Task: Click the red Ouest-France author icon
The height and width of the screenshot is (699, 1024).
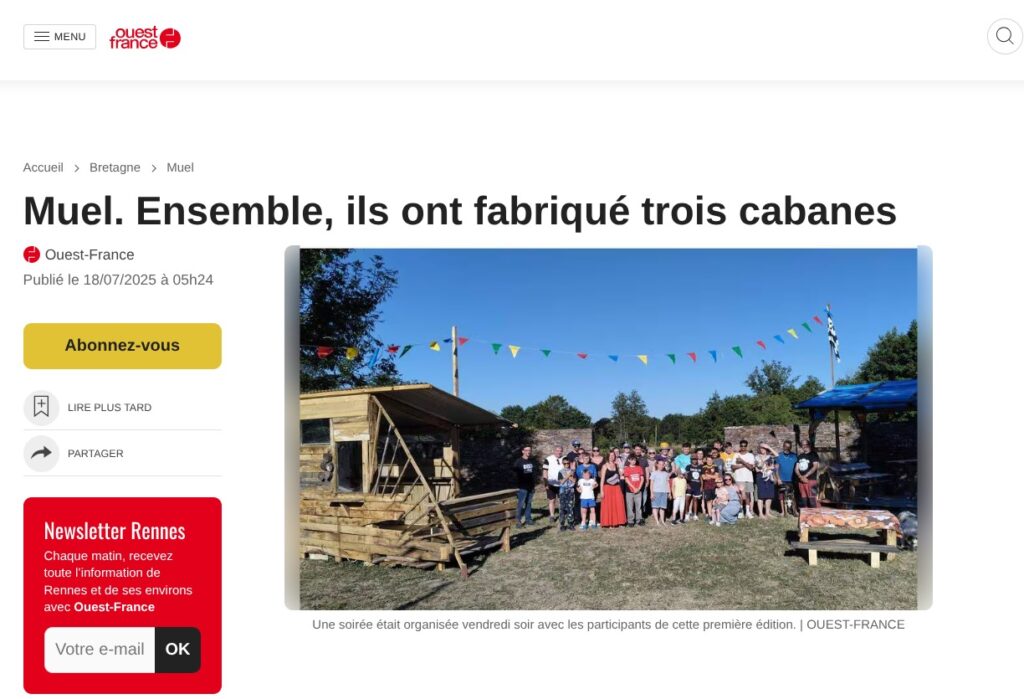Action: coord(31,254)
